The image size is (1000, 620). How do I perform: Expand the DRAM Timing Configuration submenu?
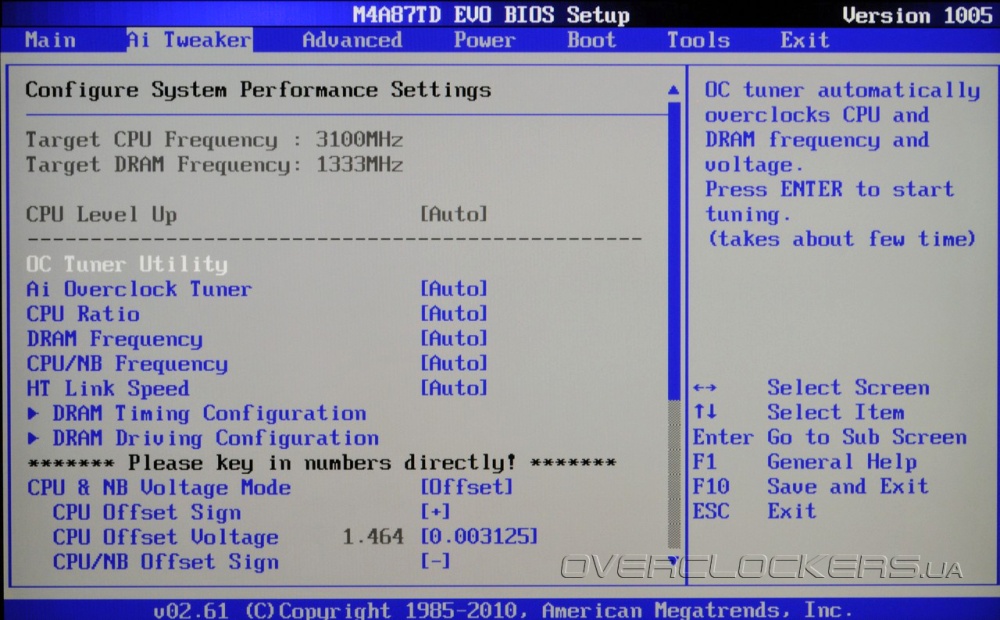point(209,413)
